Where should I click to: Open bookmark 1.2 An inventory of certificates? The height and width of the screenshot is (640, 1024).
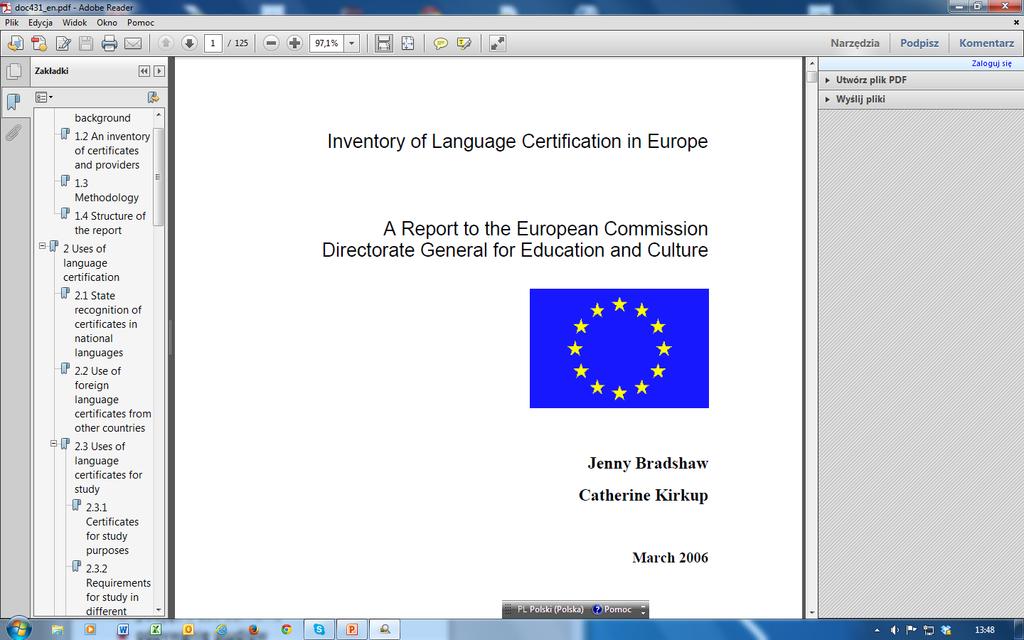point(112,150)
